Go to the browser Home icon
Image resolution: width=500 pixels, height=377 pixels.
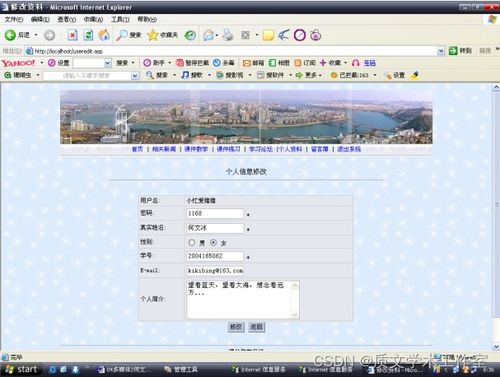[x=104, y=35]
